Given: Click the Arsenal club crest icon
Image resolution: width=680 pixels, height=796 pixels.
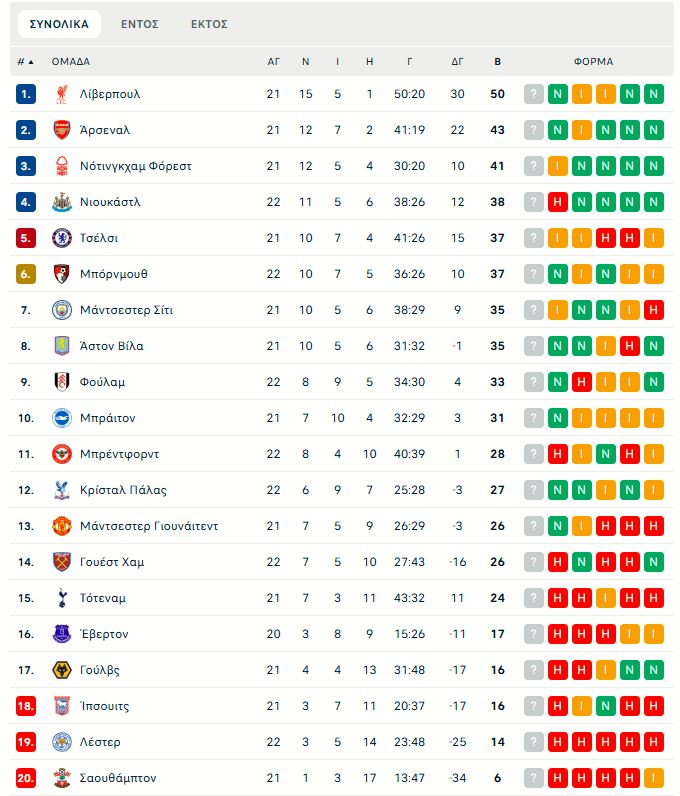Looking at the screenshot, I should (x=62, y=130).
